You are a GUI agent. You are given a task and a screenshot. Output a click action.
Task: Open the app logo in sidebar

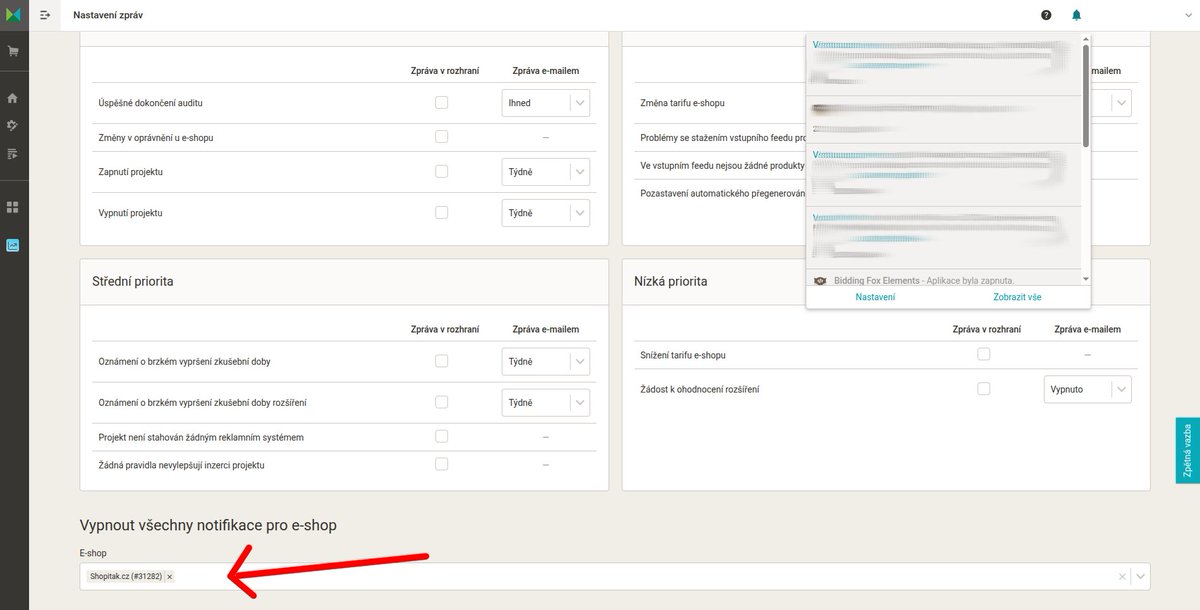pyautogui.click(x=12, y=15)
